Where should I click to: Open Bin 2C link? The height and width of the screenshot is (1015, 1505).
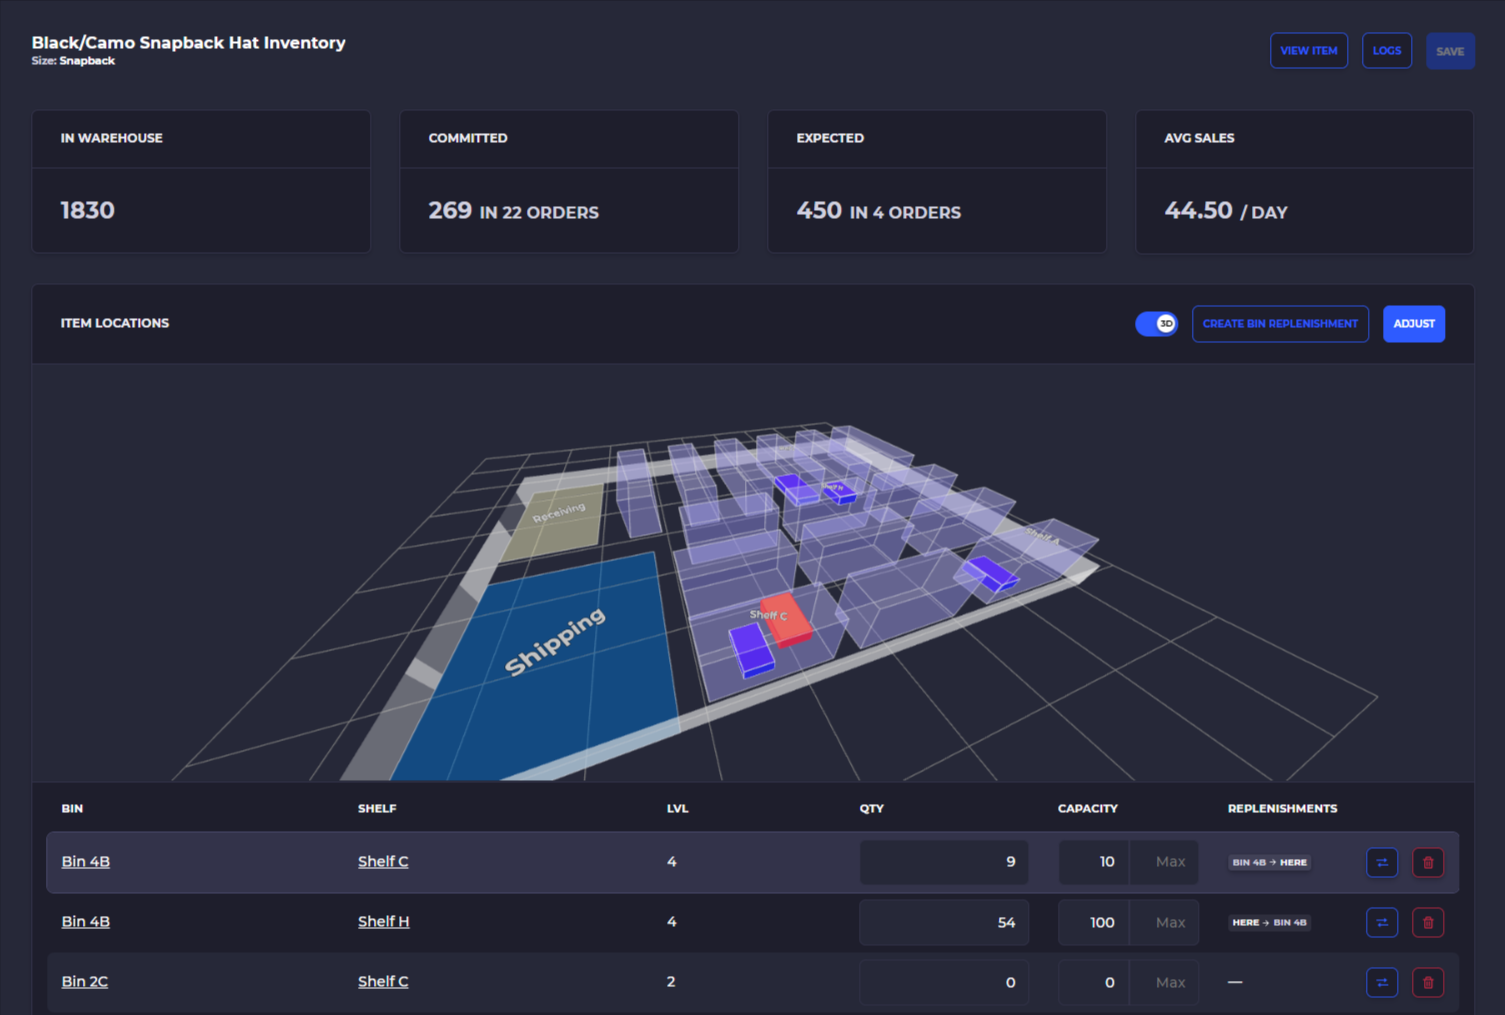[x=85, y=981]
